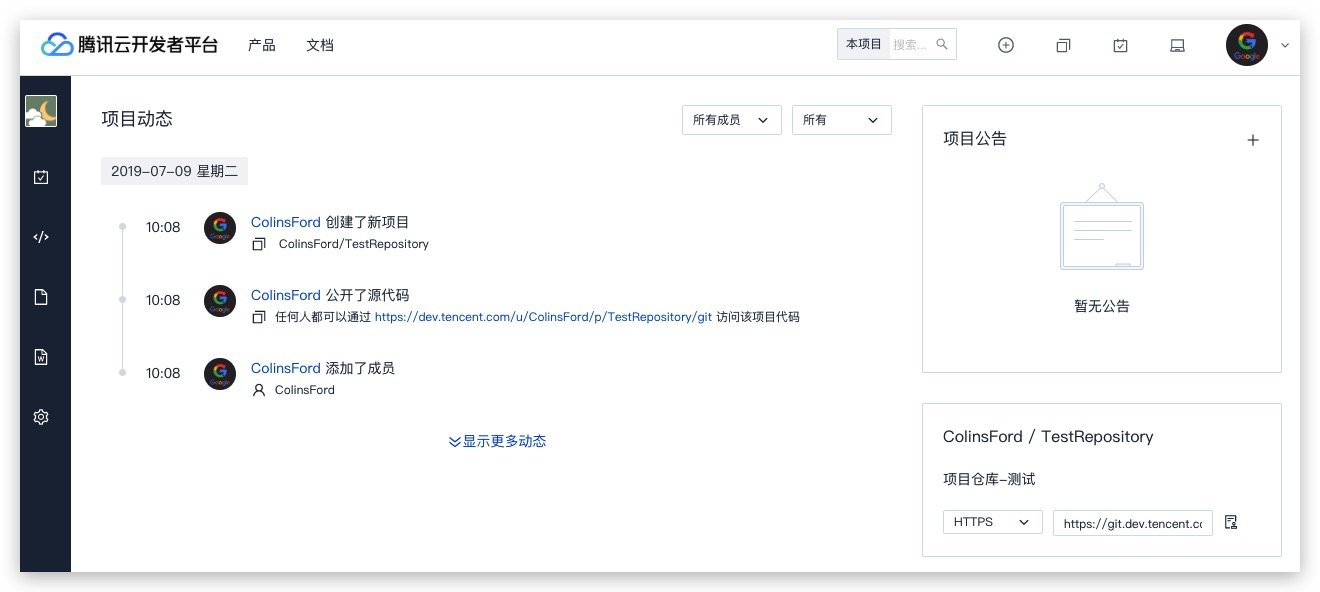Viewport: 1320px width, 592px height.
Task: Click avatar beside 创建了新项目 entry
Action: pos(220,228)
